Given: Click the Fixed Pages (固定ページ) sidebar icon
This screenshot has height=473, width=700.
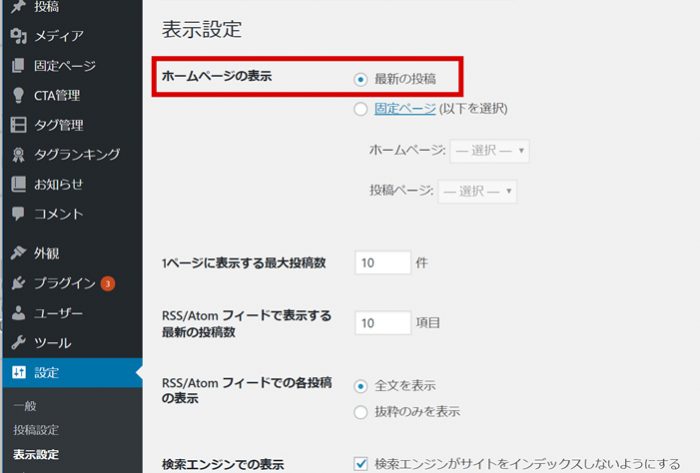Looking at the screenshot, I should (x=17, y=67).
